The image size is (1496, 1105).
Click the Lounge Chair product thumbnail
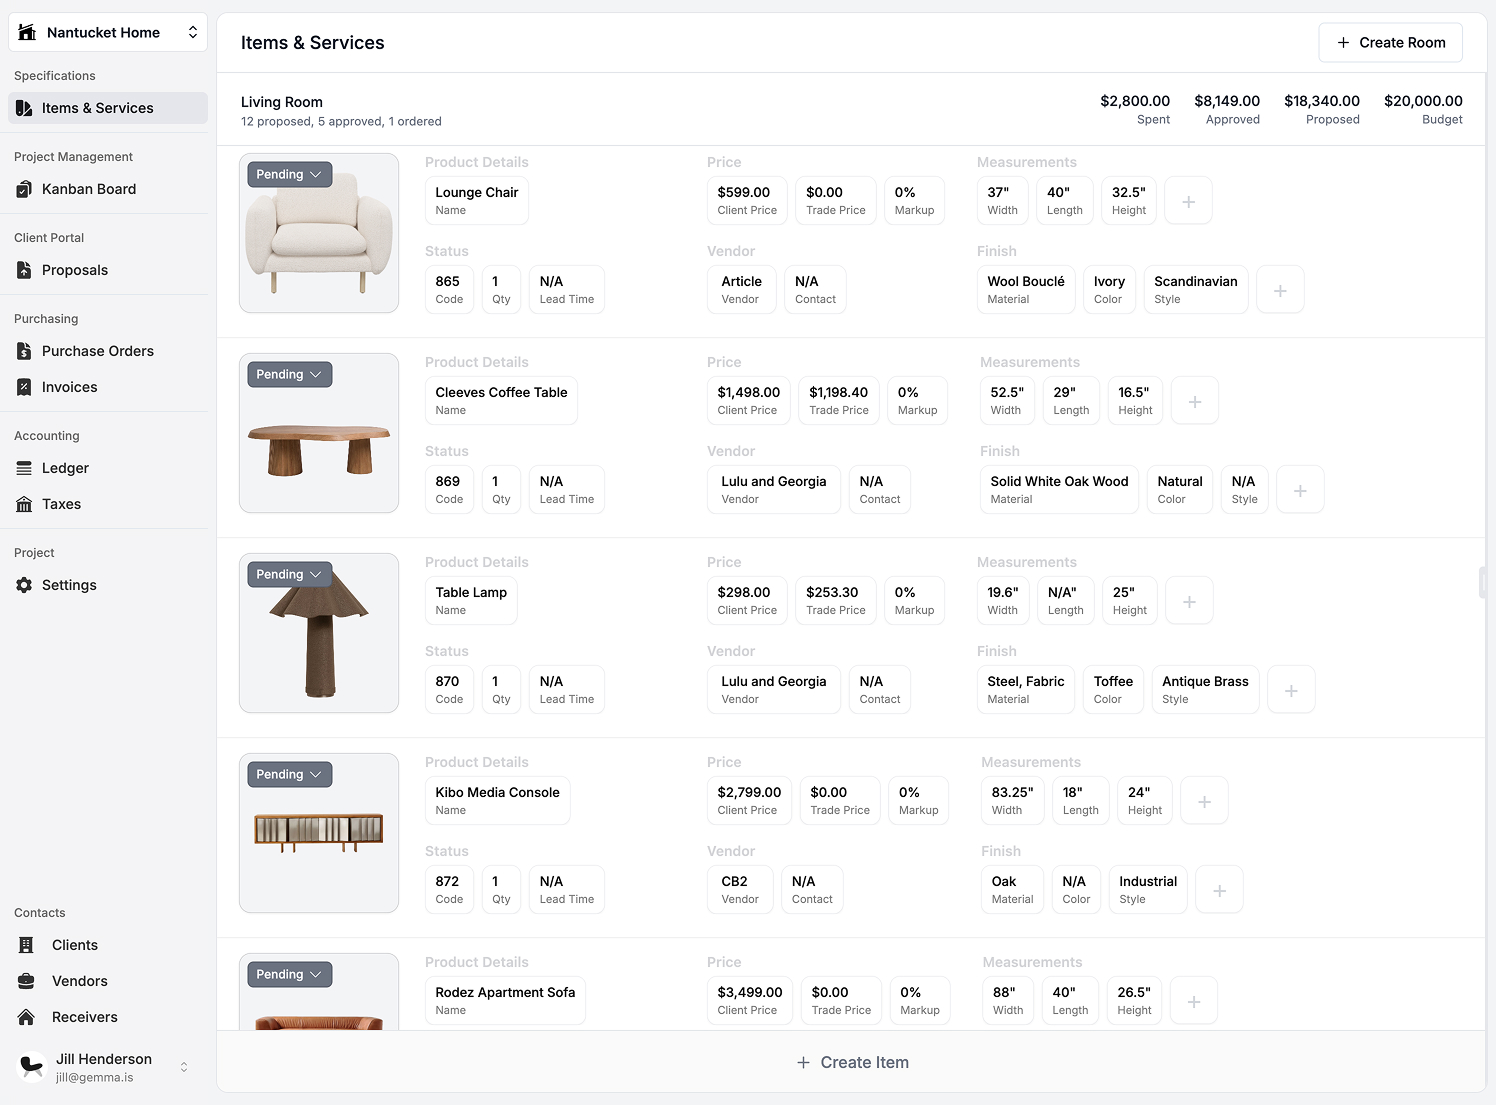[318, 233]
